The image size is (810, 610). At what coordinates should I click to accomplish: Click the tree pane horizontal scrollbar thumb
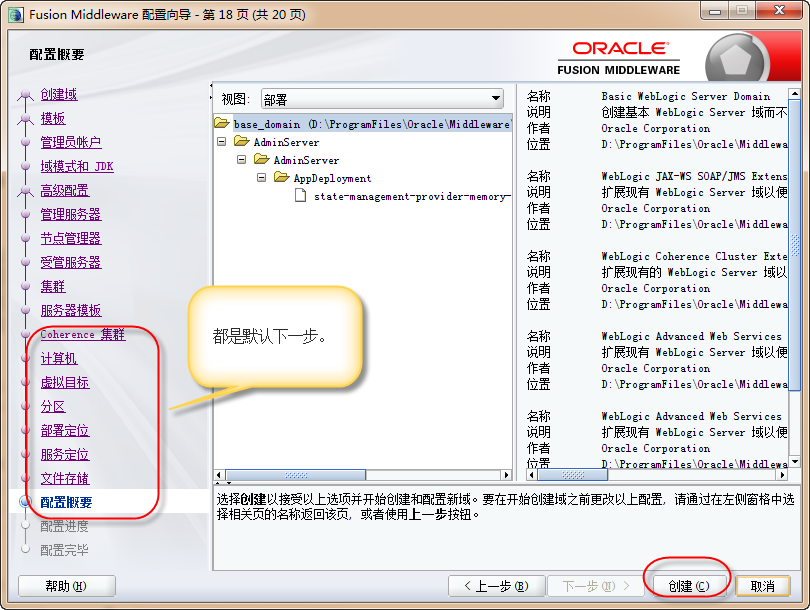[295, 475]
